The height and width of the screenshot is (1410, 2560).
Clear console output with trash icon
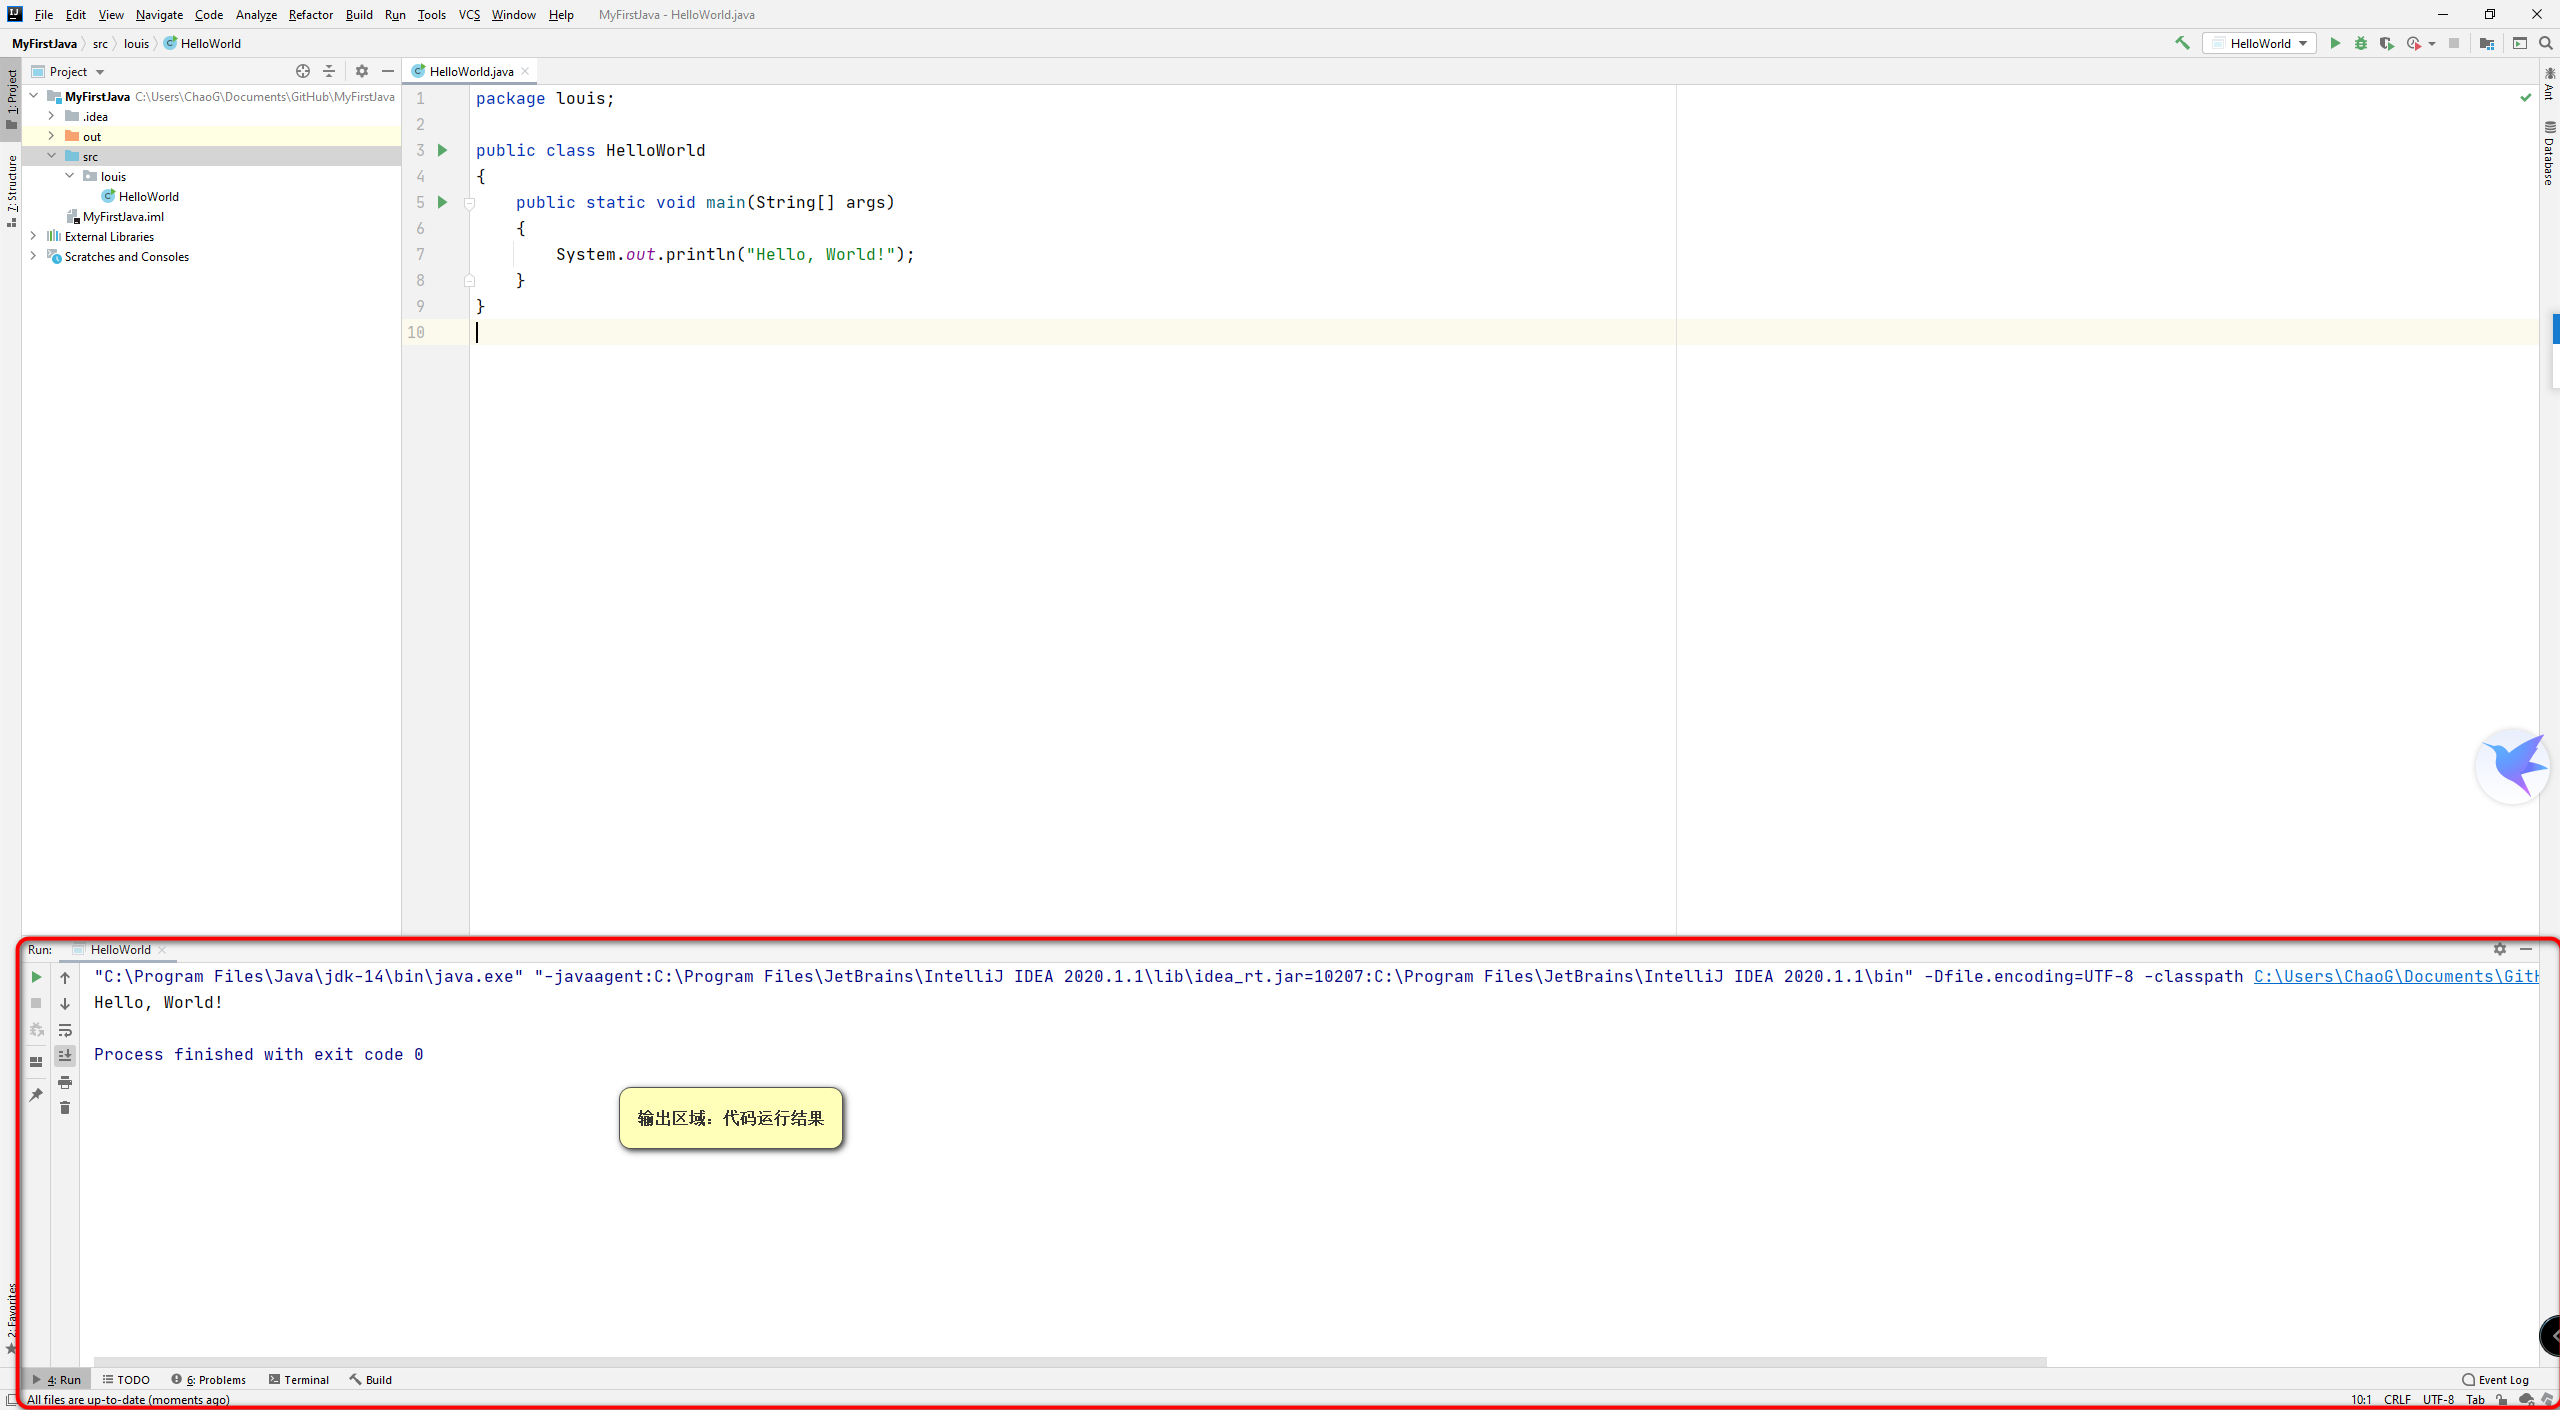(x=65, y=1108)
